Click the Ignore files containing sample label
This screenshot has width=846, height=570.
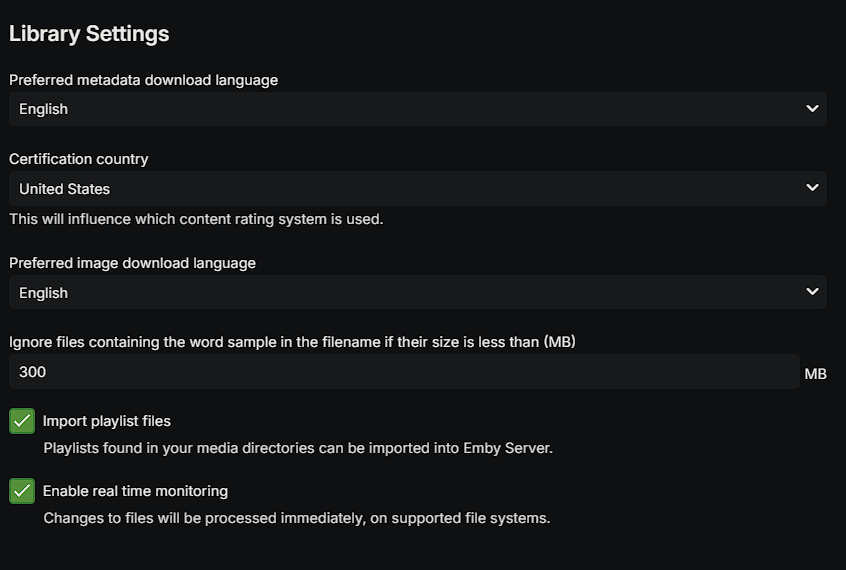[x=292, y=342]
